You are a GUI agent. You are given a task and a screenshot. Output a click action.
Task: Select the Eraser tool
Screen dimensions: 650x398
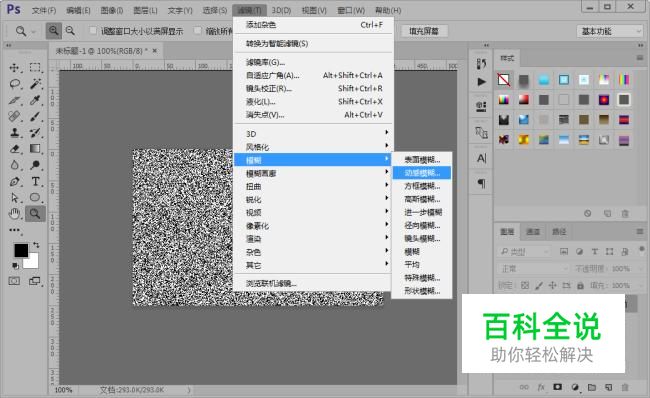click(x=15, y=149)
